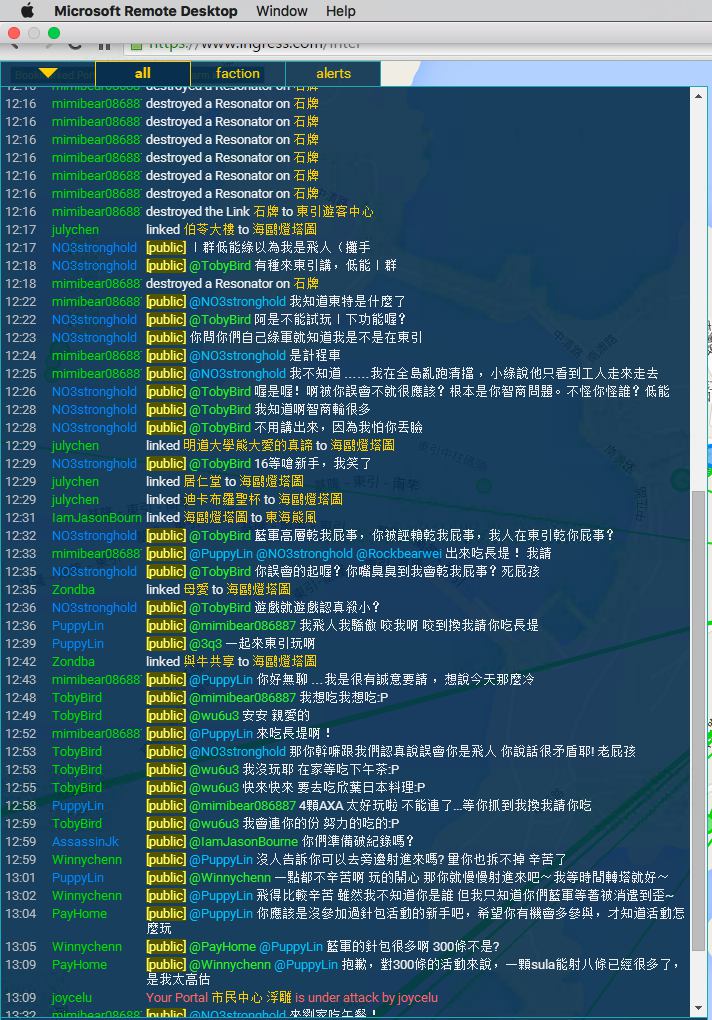
Task: Collapse chat with the yellow triangle arrow
Action: click(47, 72)
